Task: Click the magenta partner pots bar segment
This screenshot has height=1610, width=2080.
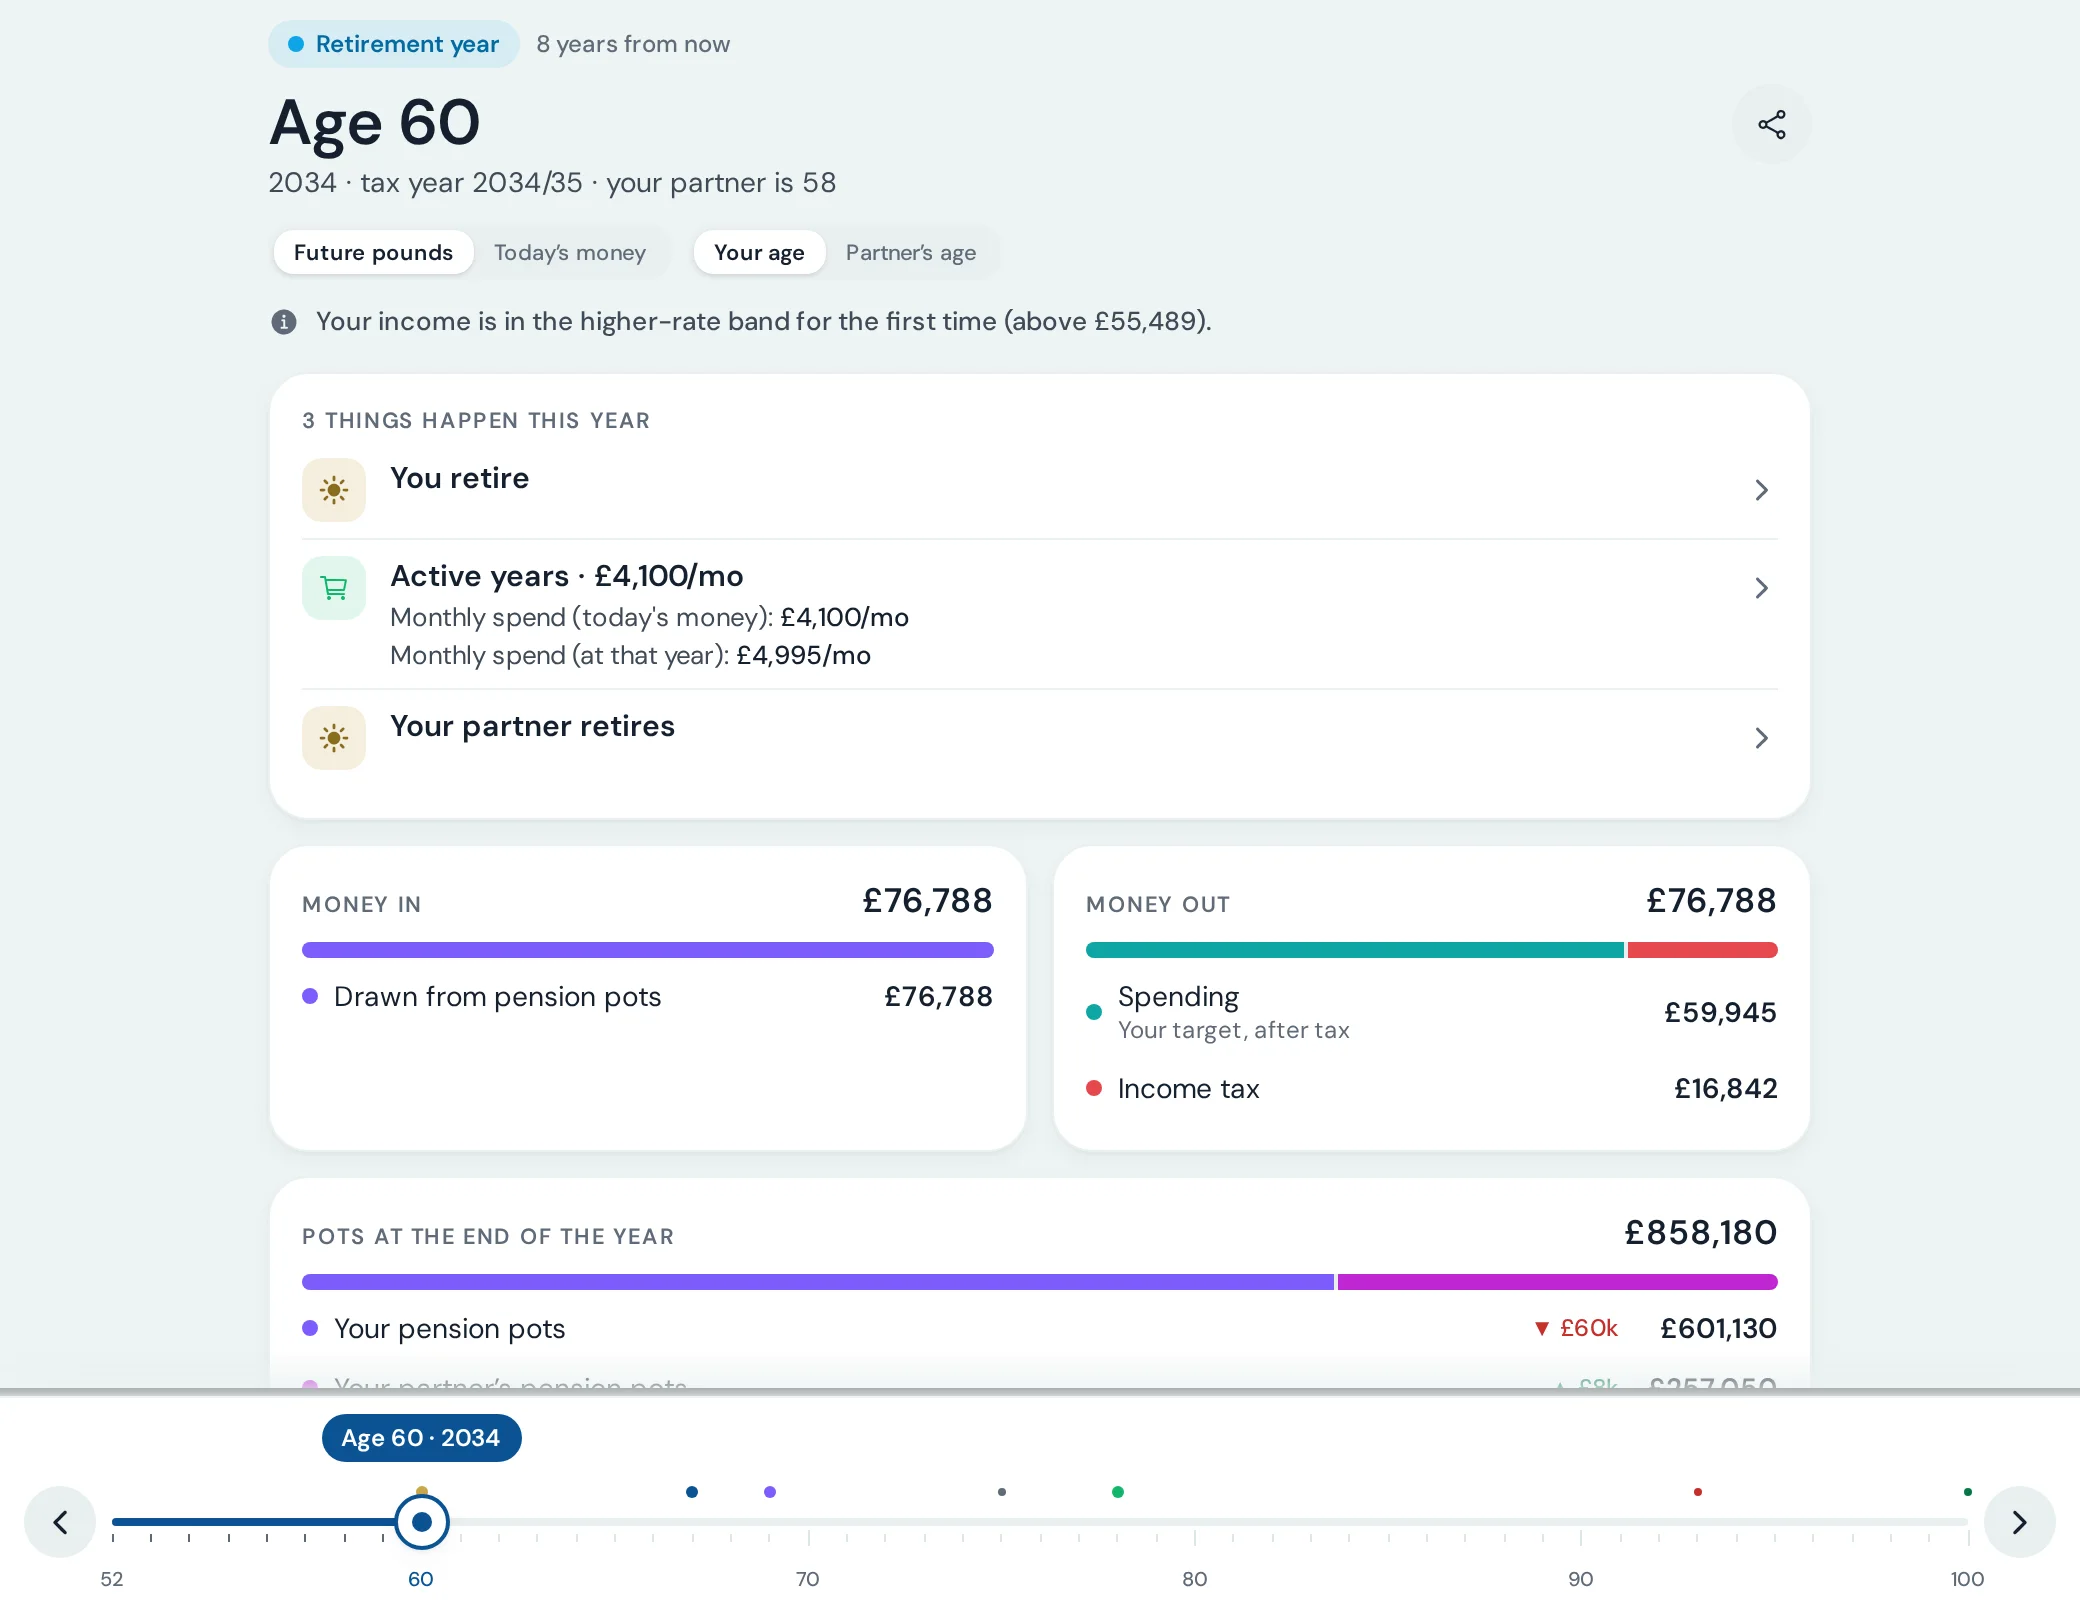Action: 1558,1282
